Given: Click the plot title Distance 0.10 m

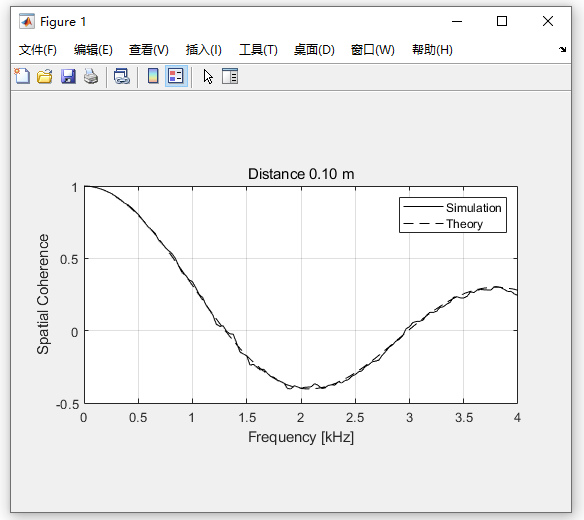Looking at the screenshot, I should coord(301,174).
